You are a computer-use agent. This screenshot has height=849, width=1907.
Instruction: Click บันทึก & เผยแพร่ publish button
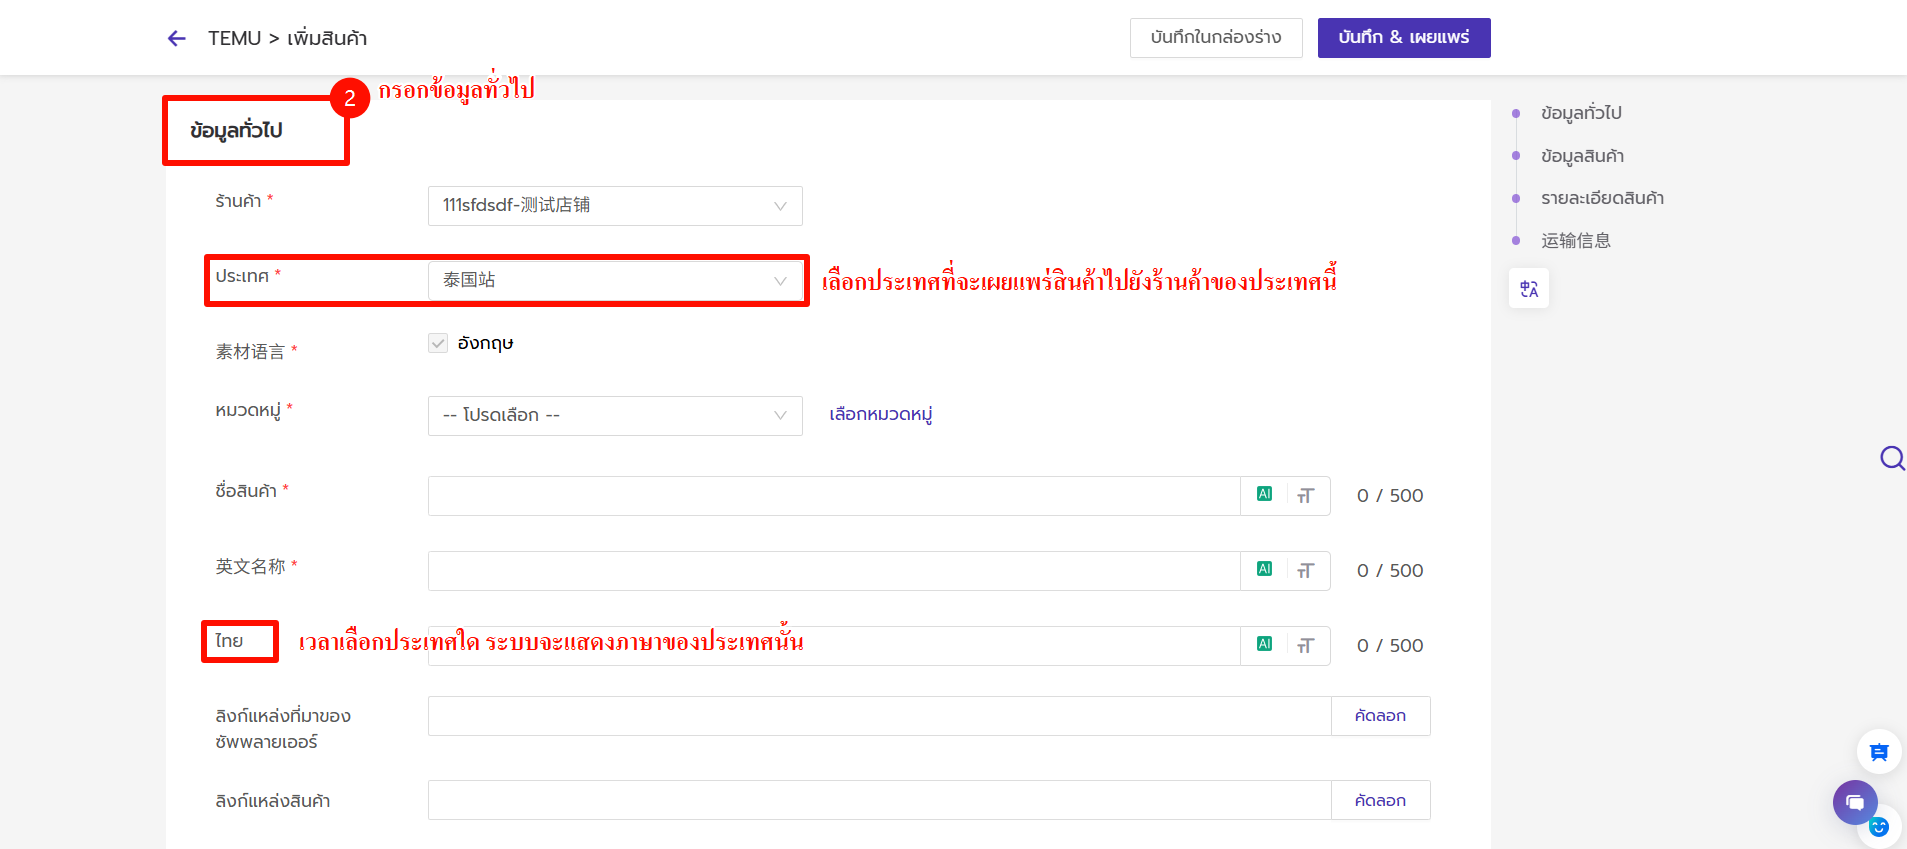pyautogui.click(x=1404, y=38)
